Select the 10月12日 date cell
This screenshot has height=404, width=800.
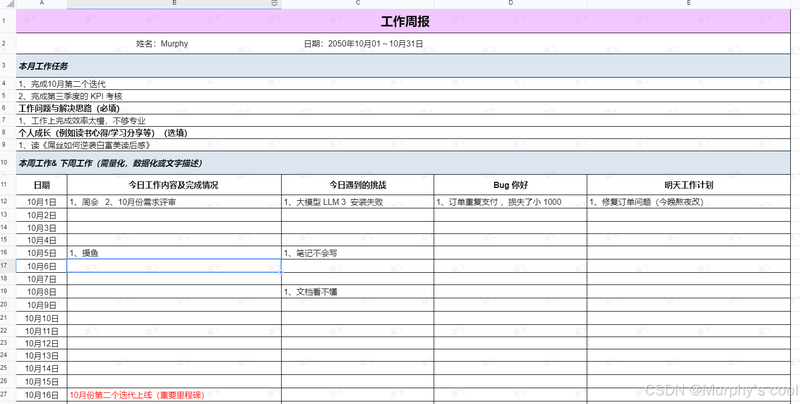tap(41, 343)
